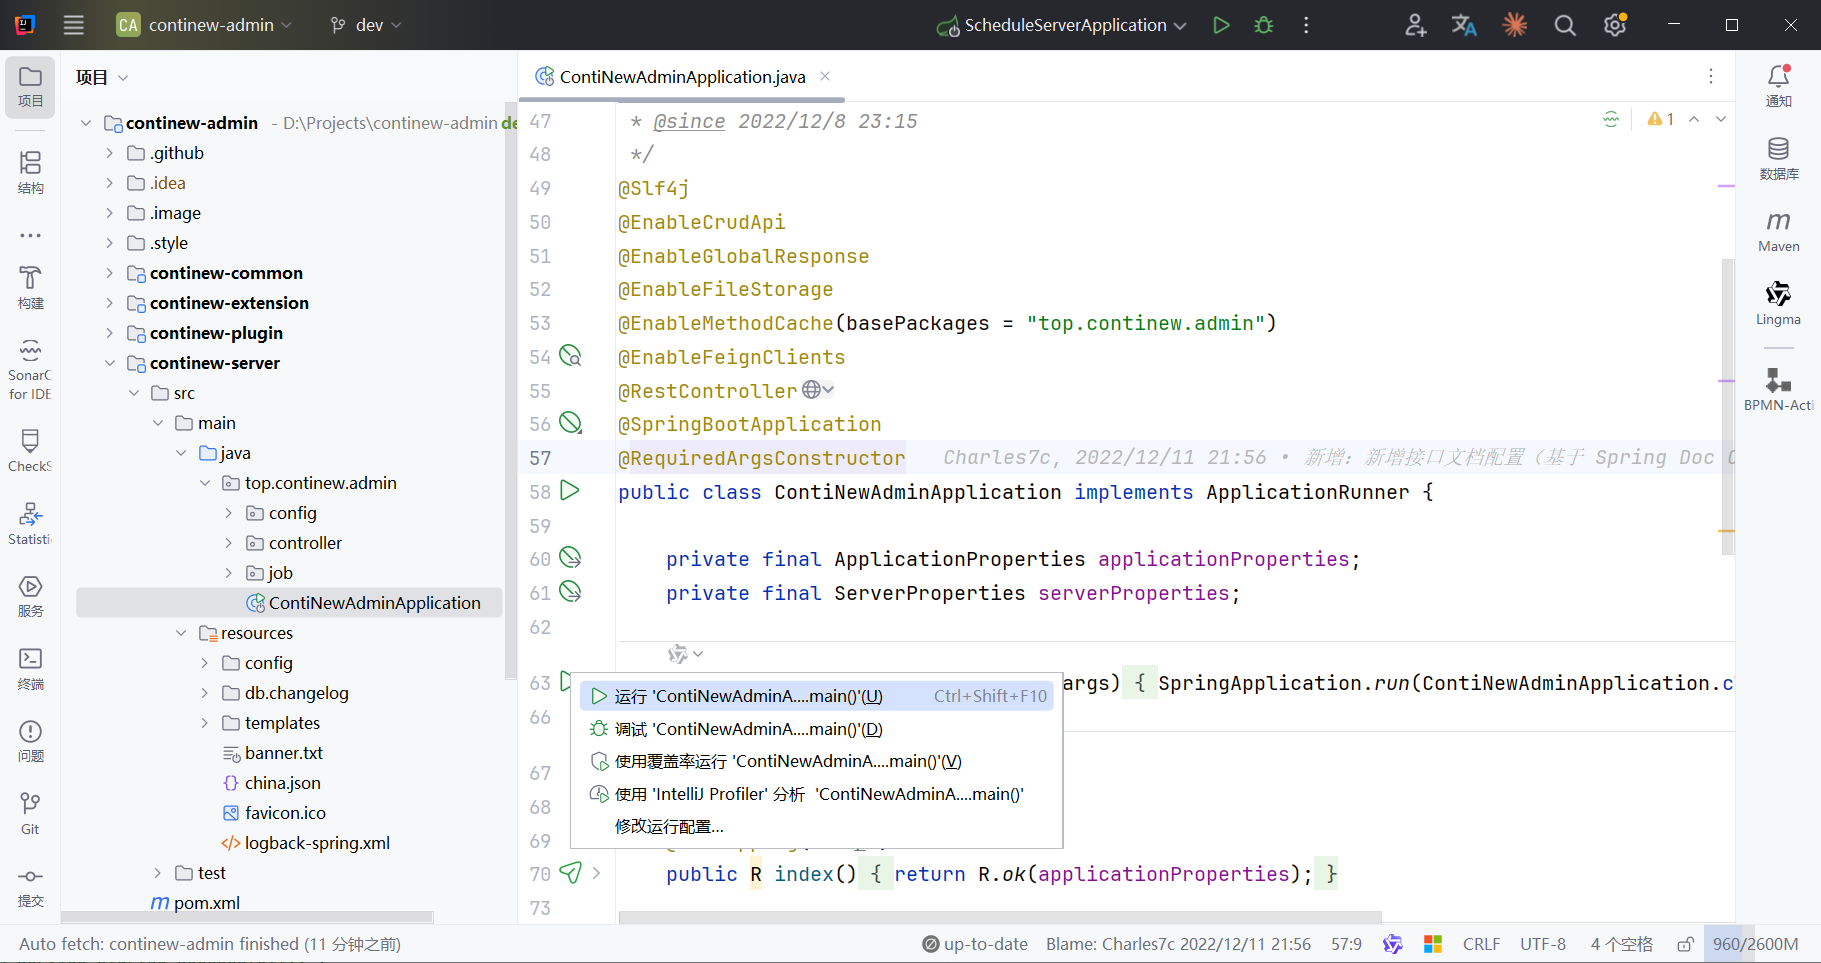Click the memory indicator 960/2600M
Viewport: 1821px width, 963px height.
click(1755, 944)
